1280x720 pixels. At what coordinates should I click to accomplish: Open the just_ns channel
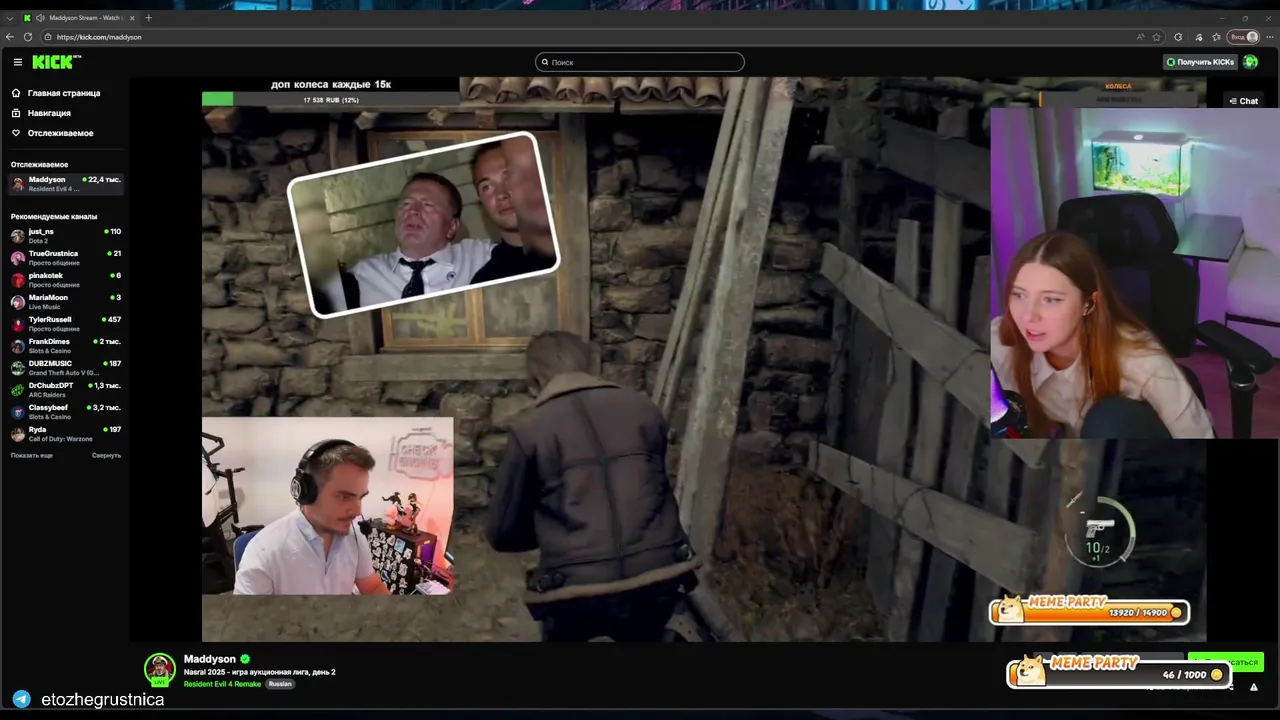(x=66, y=236)
